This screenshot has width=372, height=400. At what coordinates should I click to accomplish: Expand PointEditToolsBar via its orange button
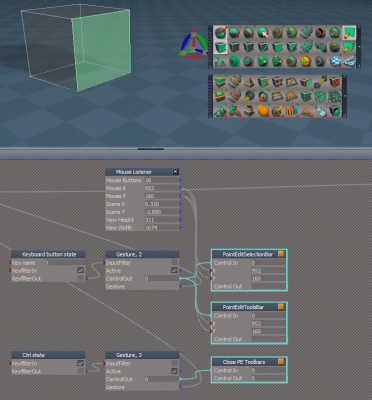tap(281, 307)
